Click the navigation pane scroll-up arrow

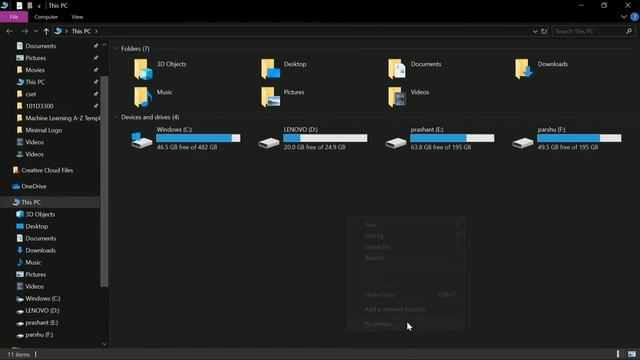pos(104,45)
